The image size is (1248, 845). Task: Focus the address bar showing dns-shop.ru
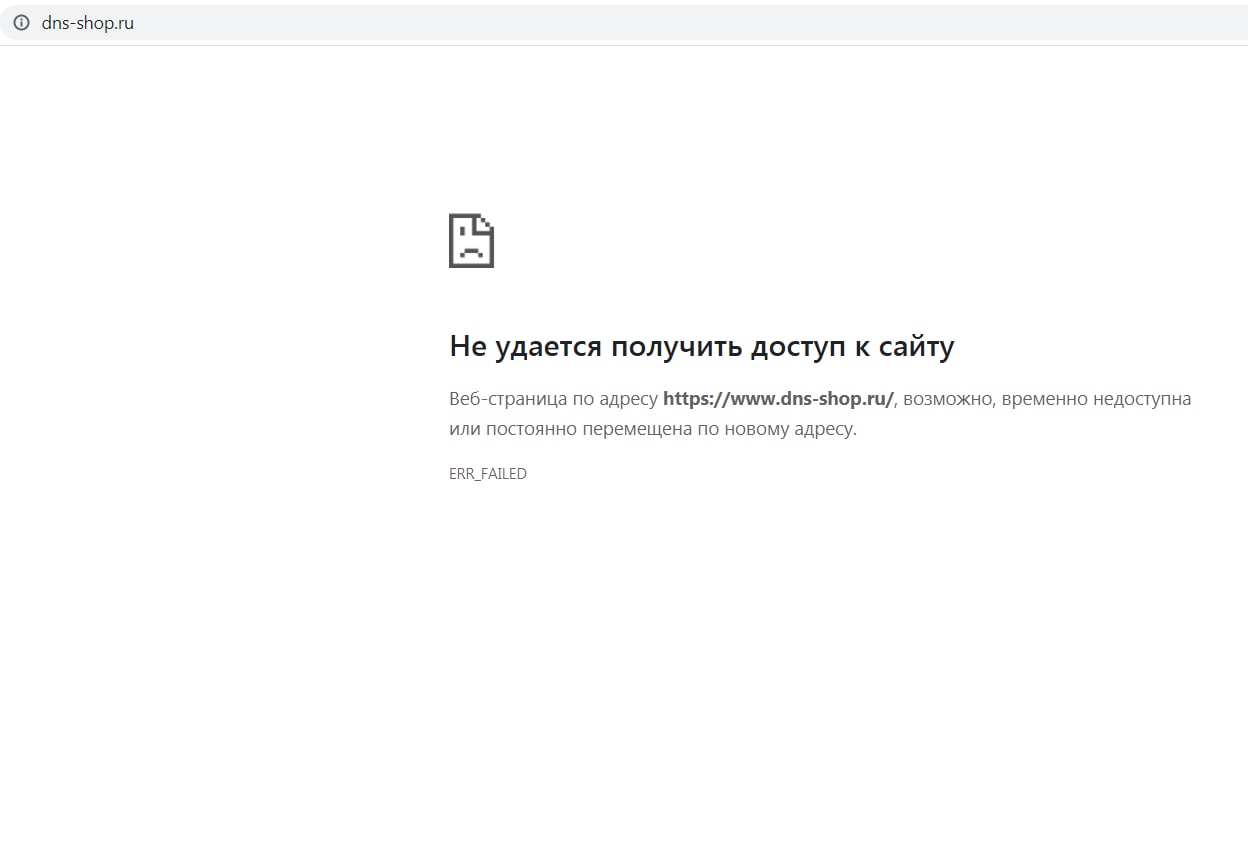click(624, 23)
